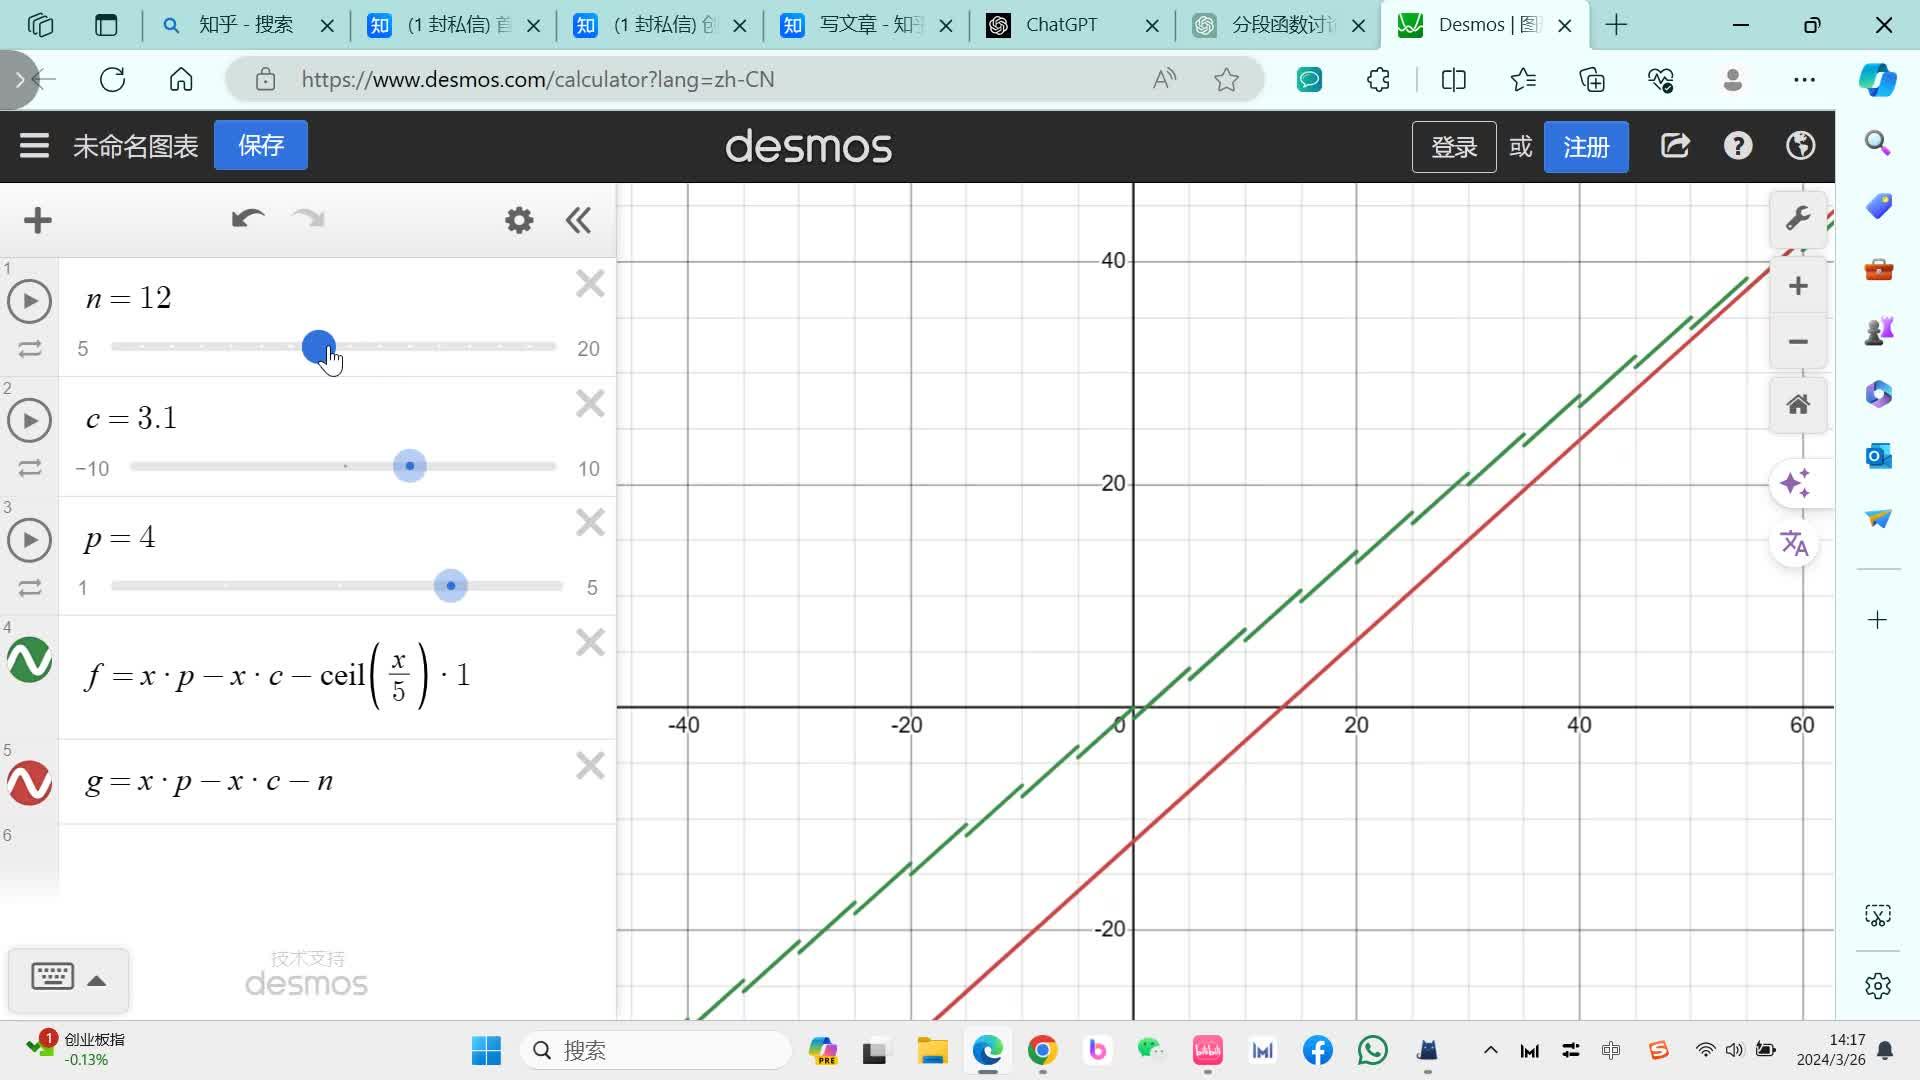Open the Desmos hamburger menu

point(34,146)
